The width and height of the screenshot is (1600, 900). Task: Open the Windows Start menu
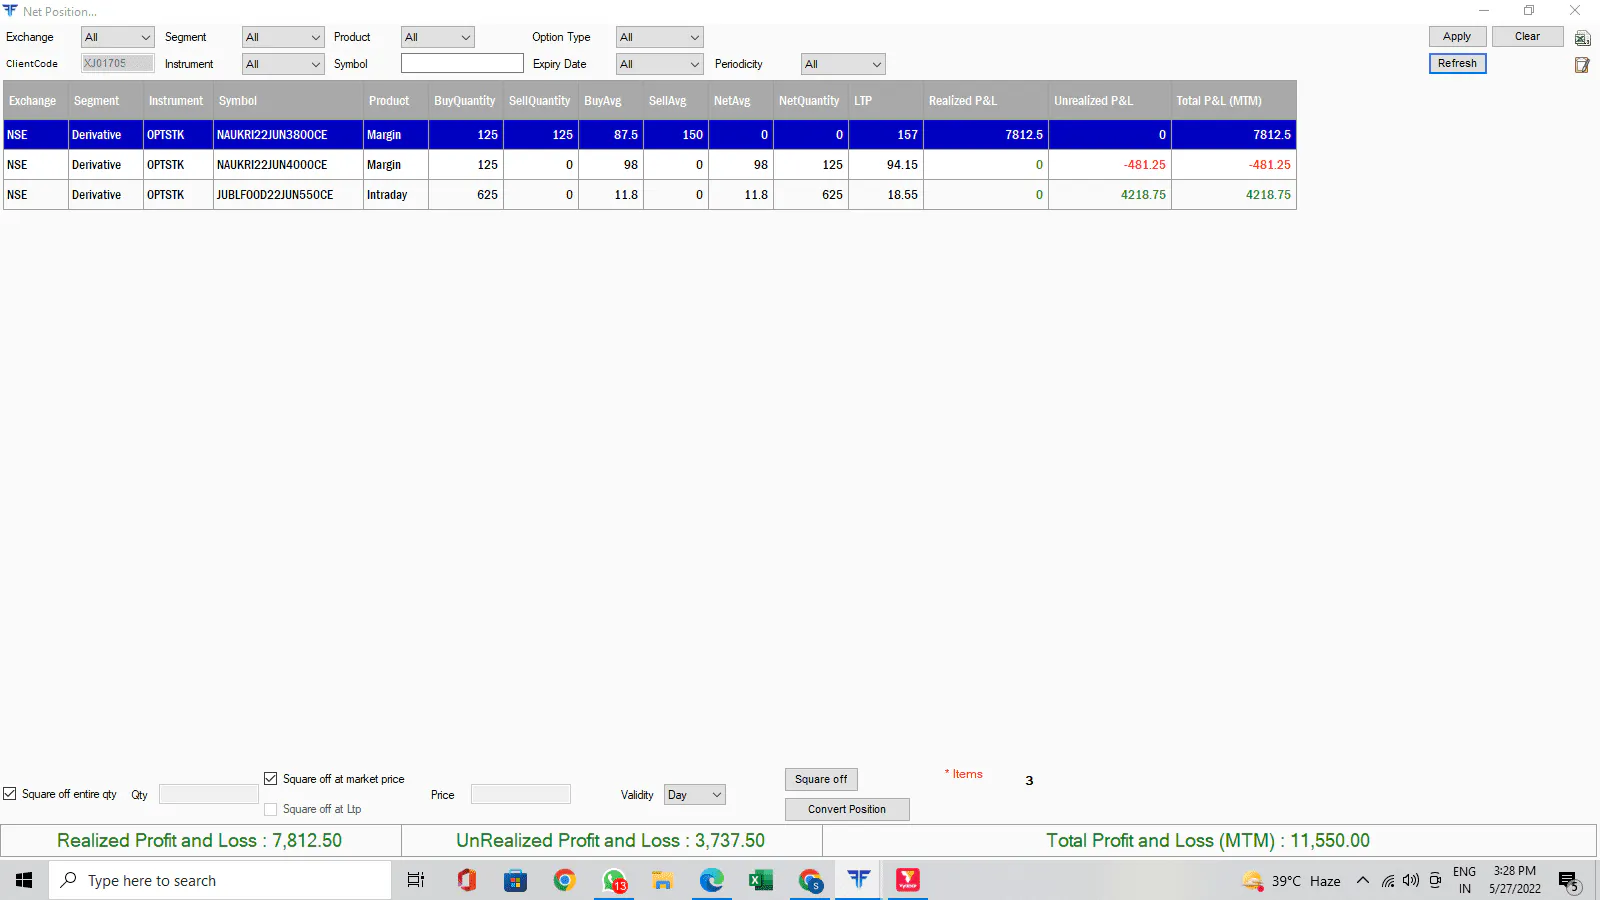click(x=24, y=880)
